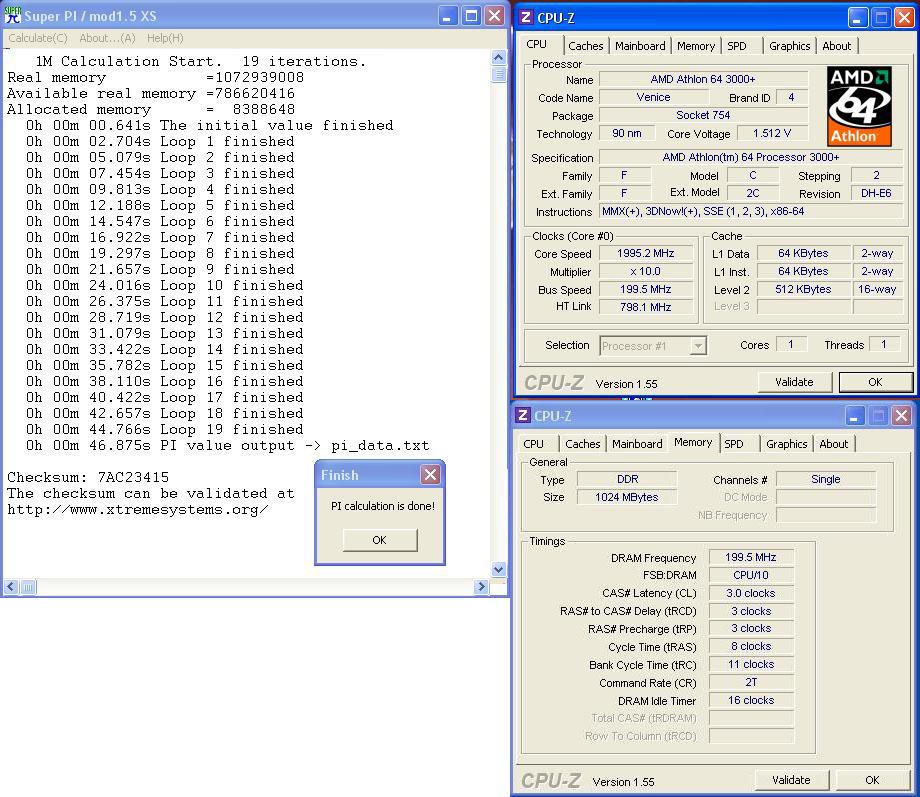Close the Finish dialog with X

click(x=431, y=475)
